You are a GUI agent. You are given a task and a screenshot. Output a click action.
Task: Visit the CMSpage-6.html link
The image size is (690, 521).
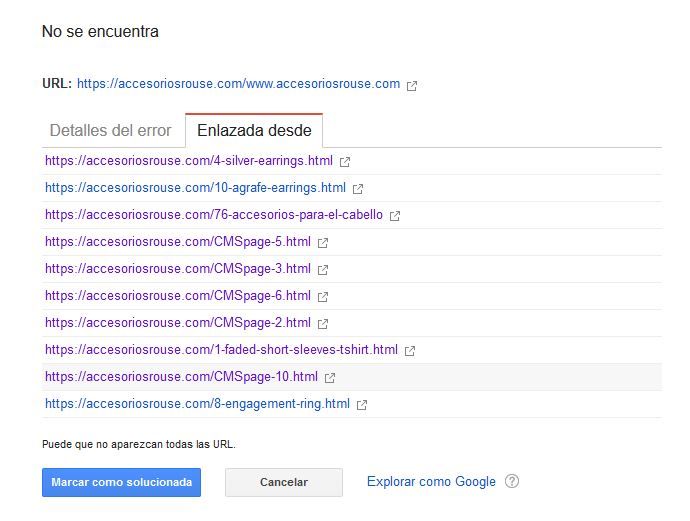coord(178,296)
